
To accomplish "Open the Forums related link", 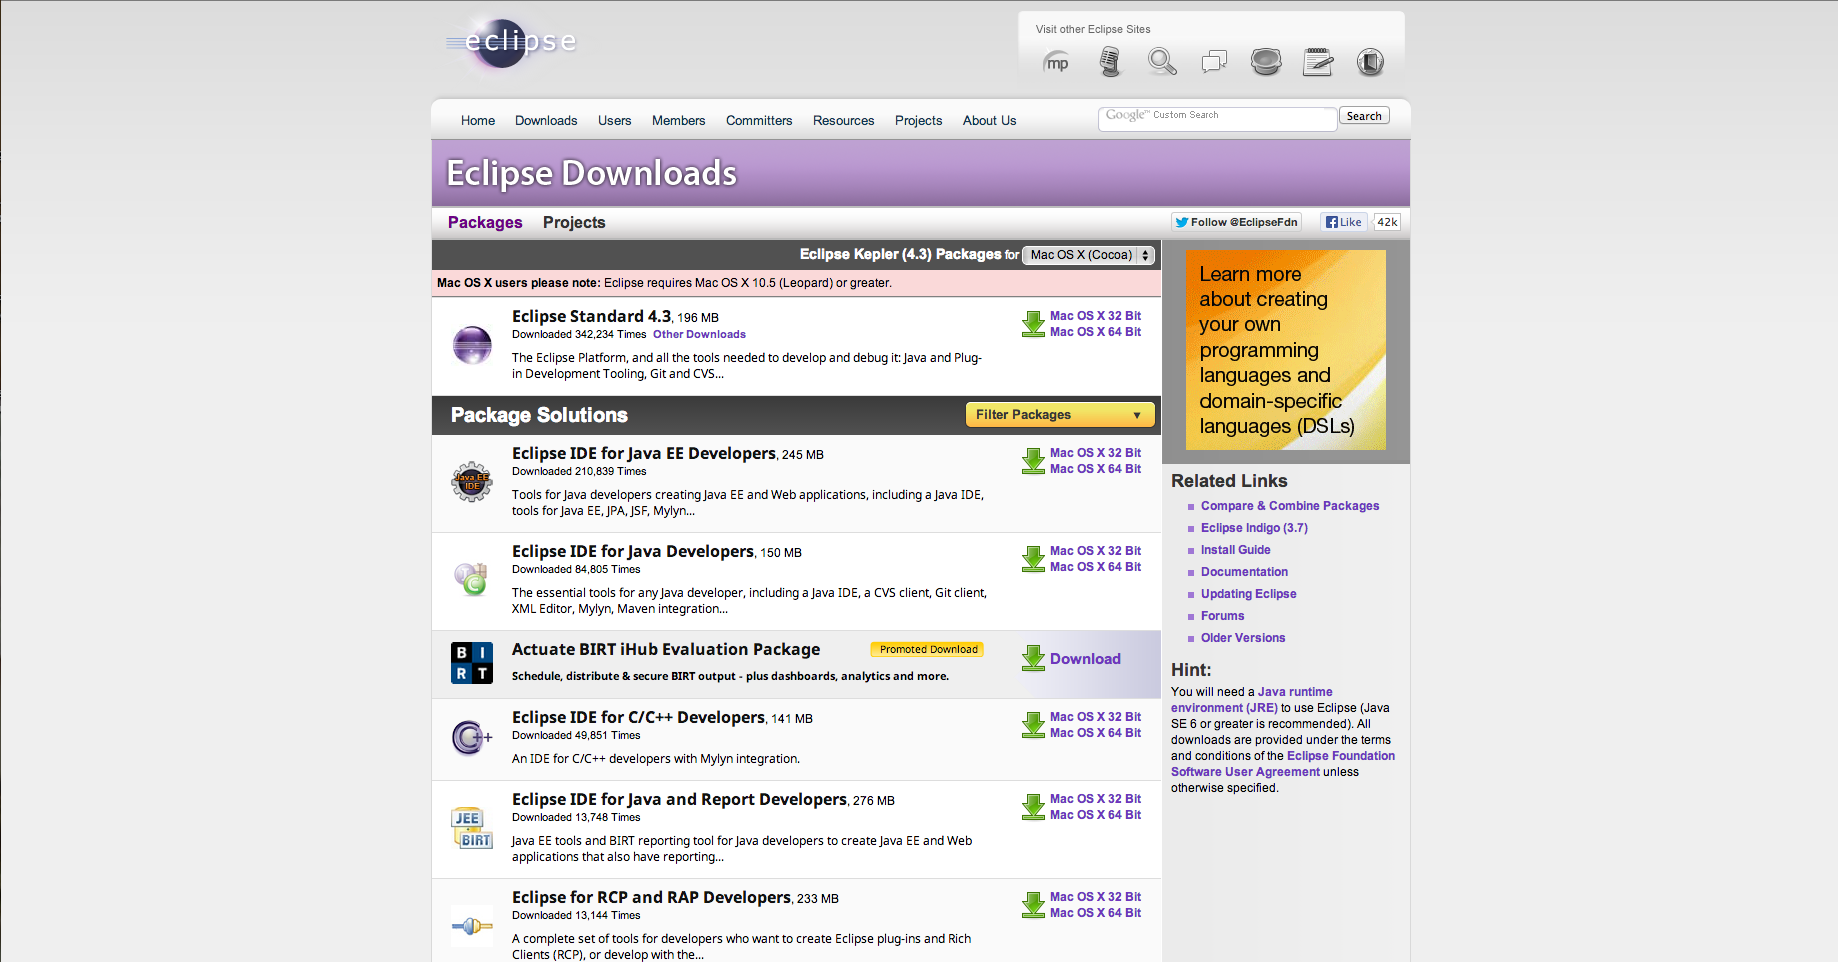I will coord(1223,616).
